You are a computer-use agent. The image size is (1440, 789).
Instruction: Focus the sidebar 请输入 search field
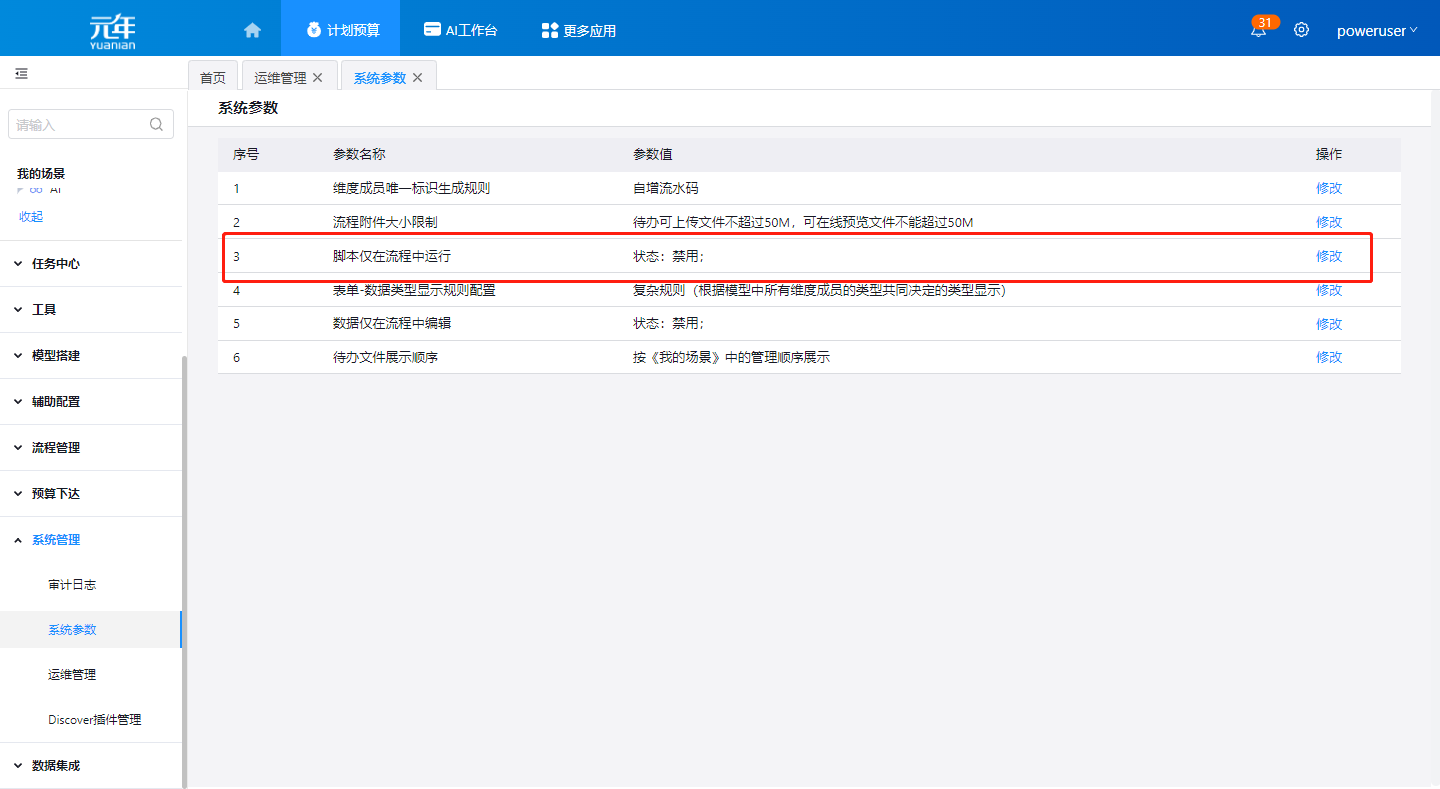click(x=78, y=125)
